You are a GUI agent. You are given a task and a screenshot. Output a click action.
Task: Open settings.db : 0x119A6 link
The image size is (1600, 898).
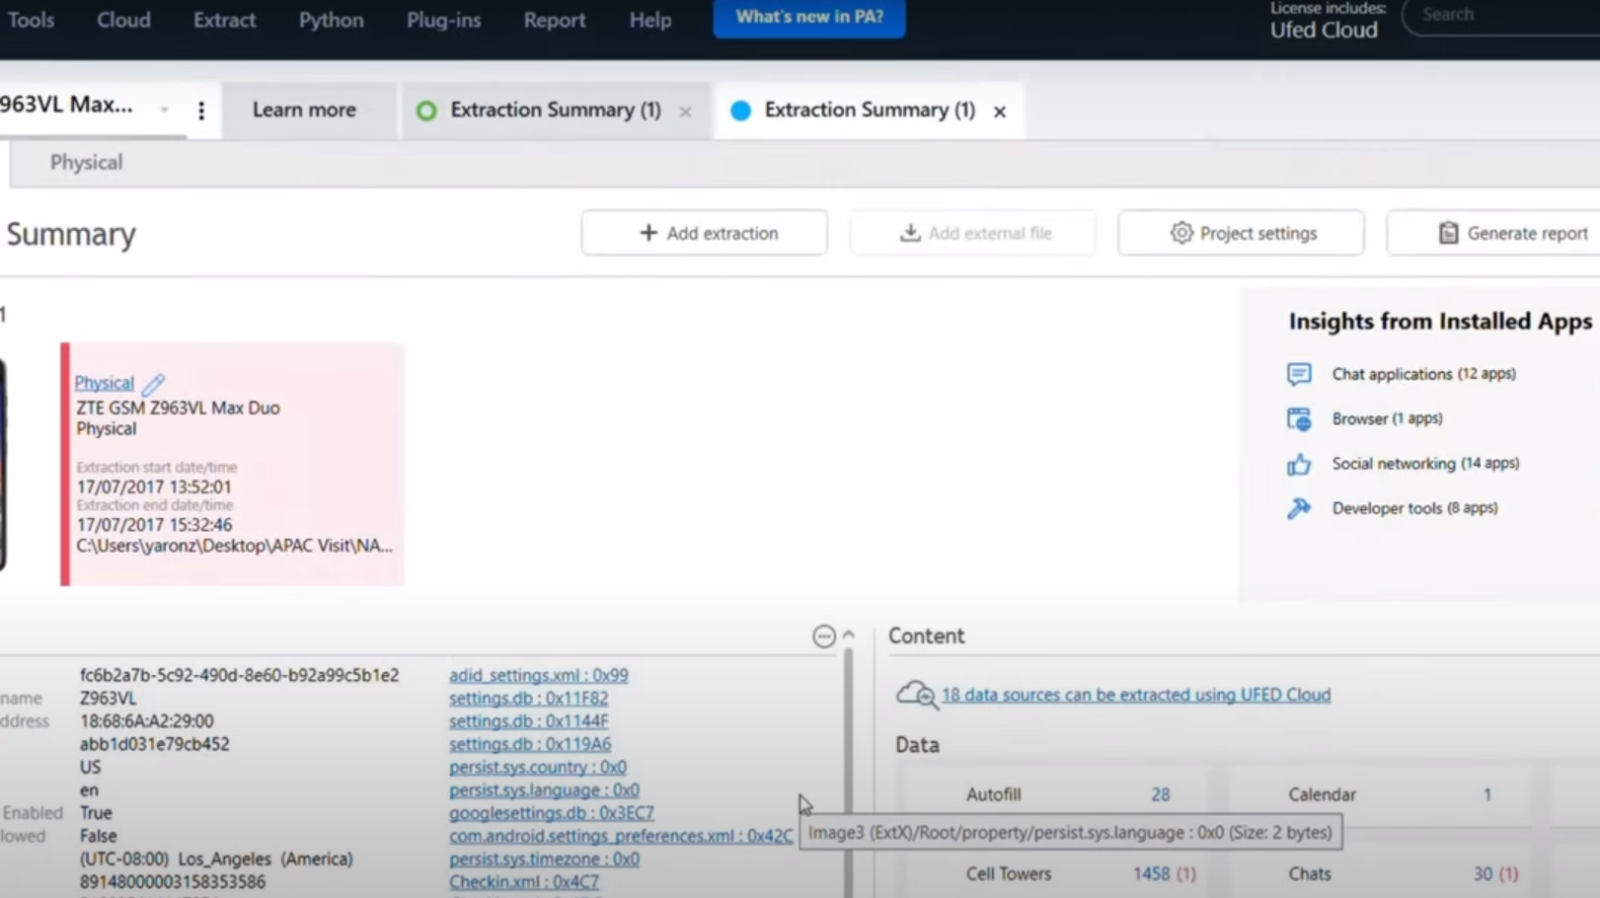tap(530, 744)
